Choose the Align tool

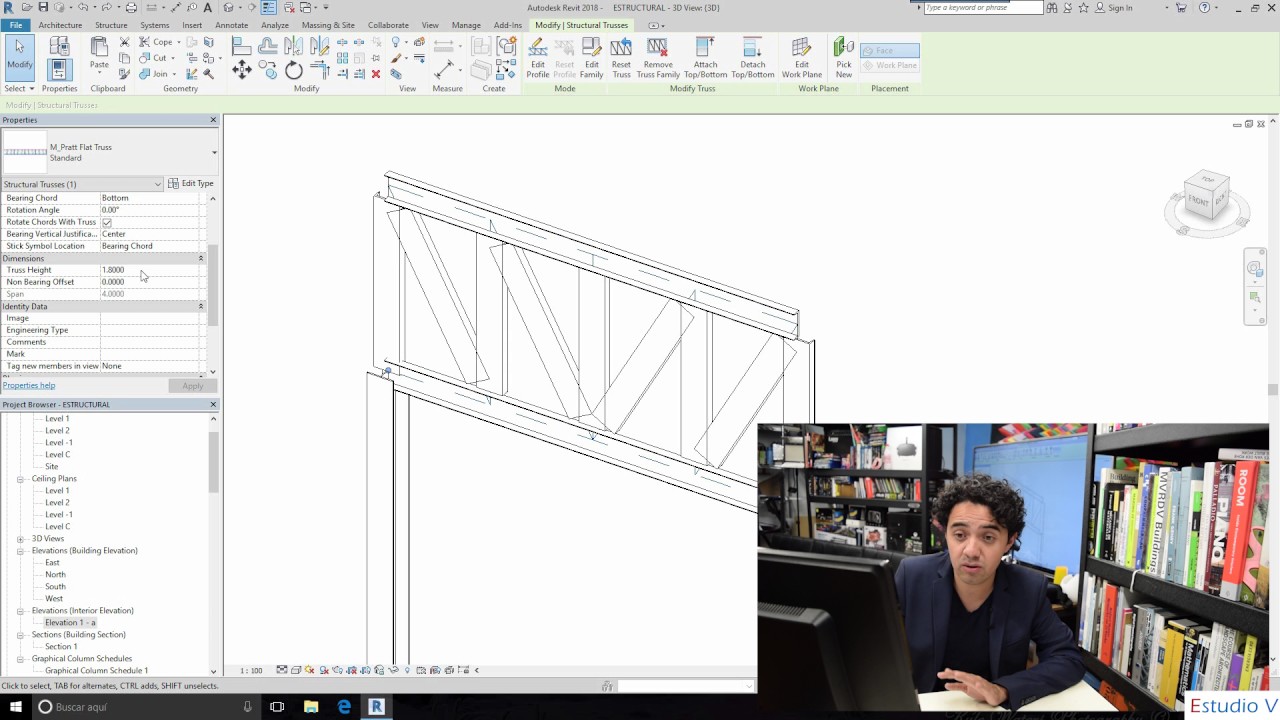pyautogui.click(x=241, y=46)
